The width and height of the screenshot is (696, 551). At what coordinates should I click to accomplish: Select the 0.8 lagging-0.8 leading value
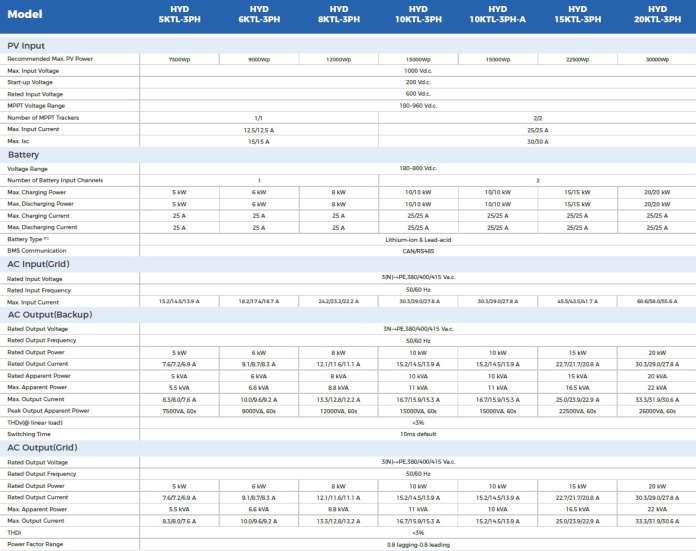(x=418, y=544)
